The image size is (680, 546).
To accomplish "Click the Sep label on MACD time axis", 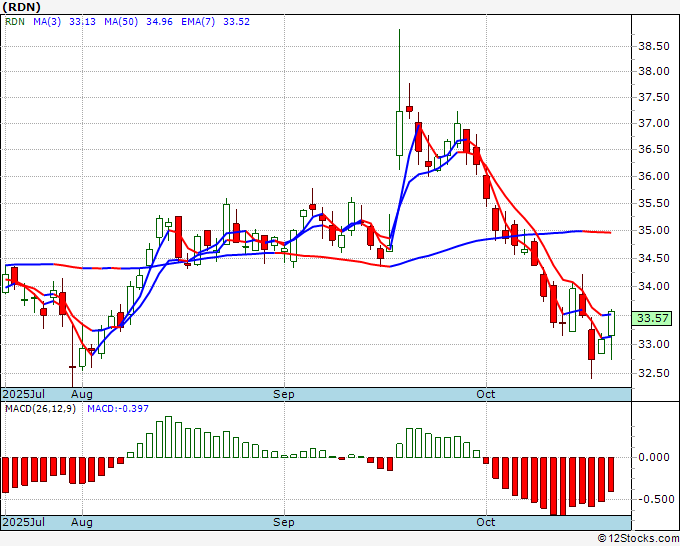I will pos(284,522).
